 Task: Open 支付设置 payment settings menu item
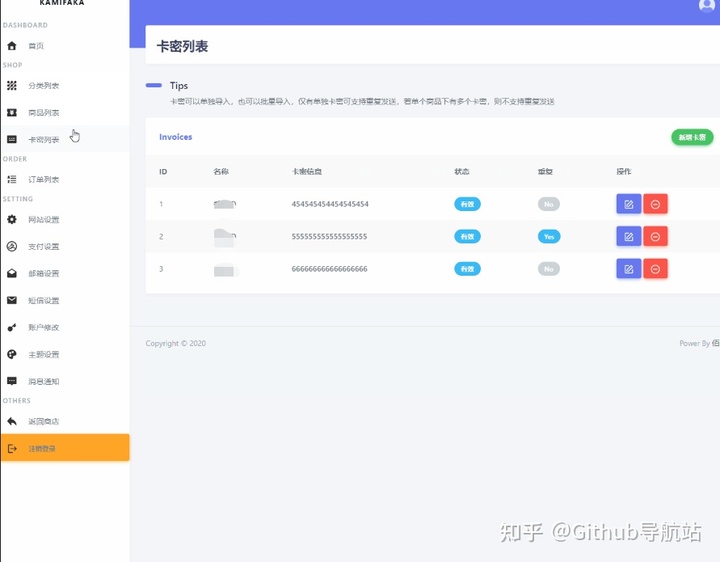[x=44, y=247]
